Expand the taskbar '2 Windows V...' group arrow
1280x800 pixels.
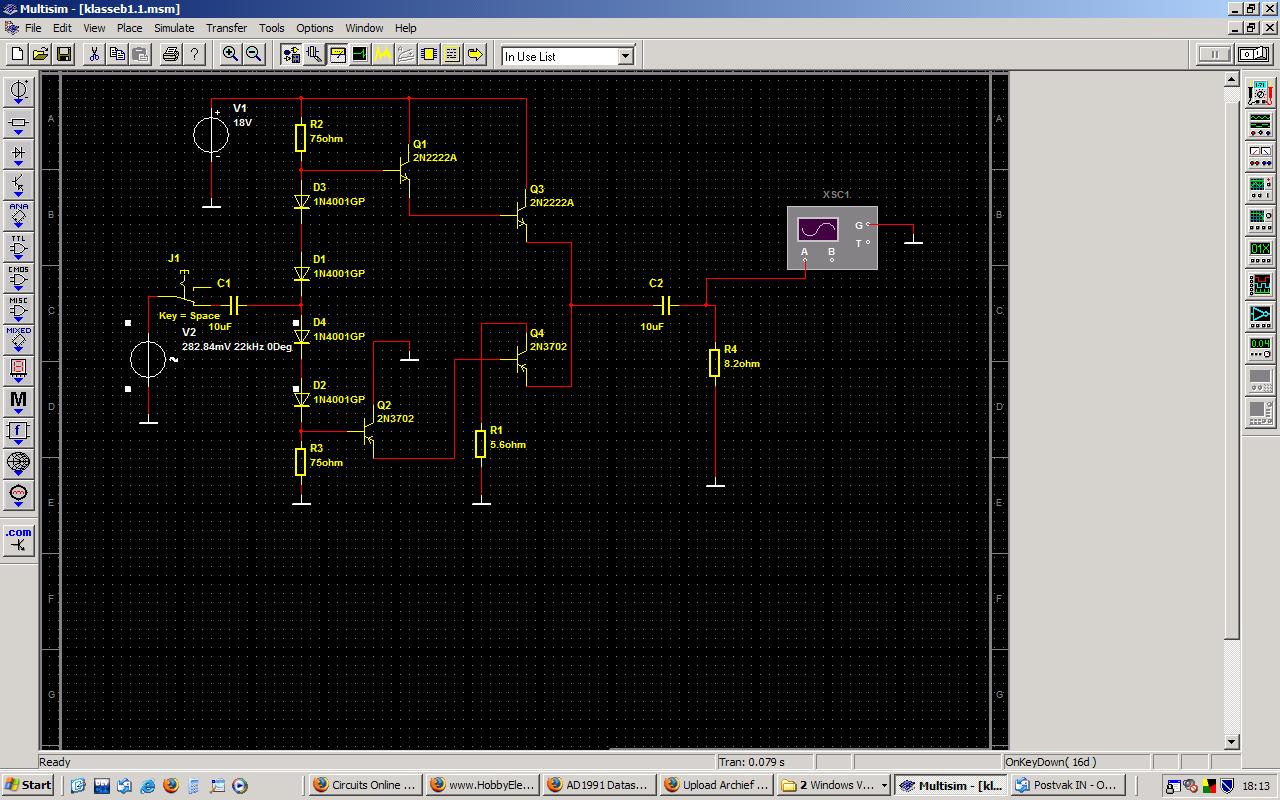coord(884,785)
